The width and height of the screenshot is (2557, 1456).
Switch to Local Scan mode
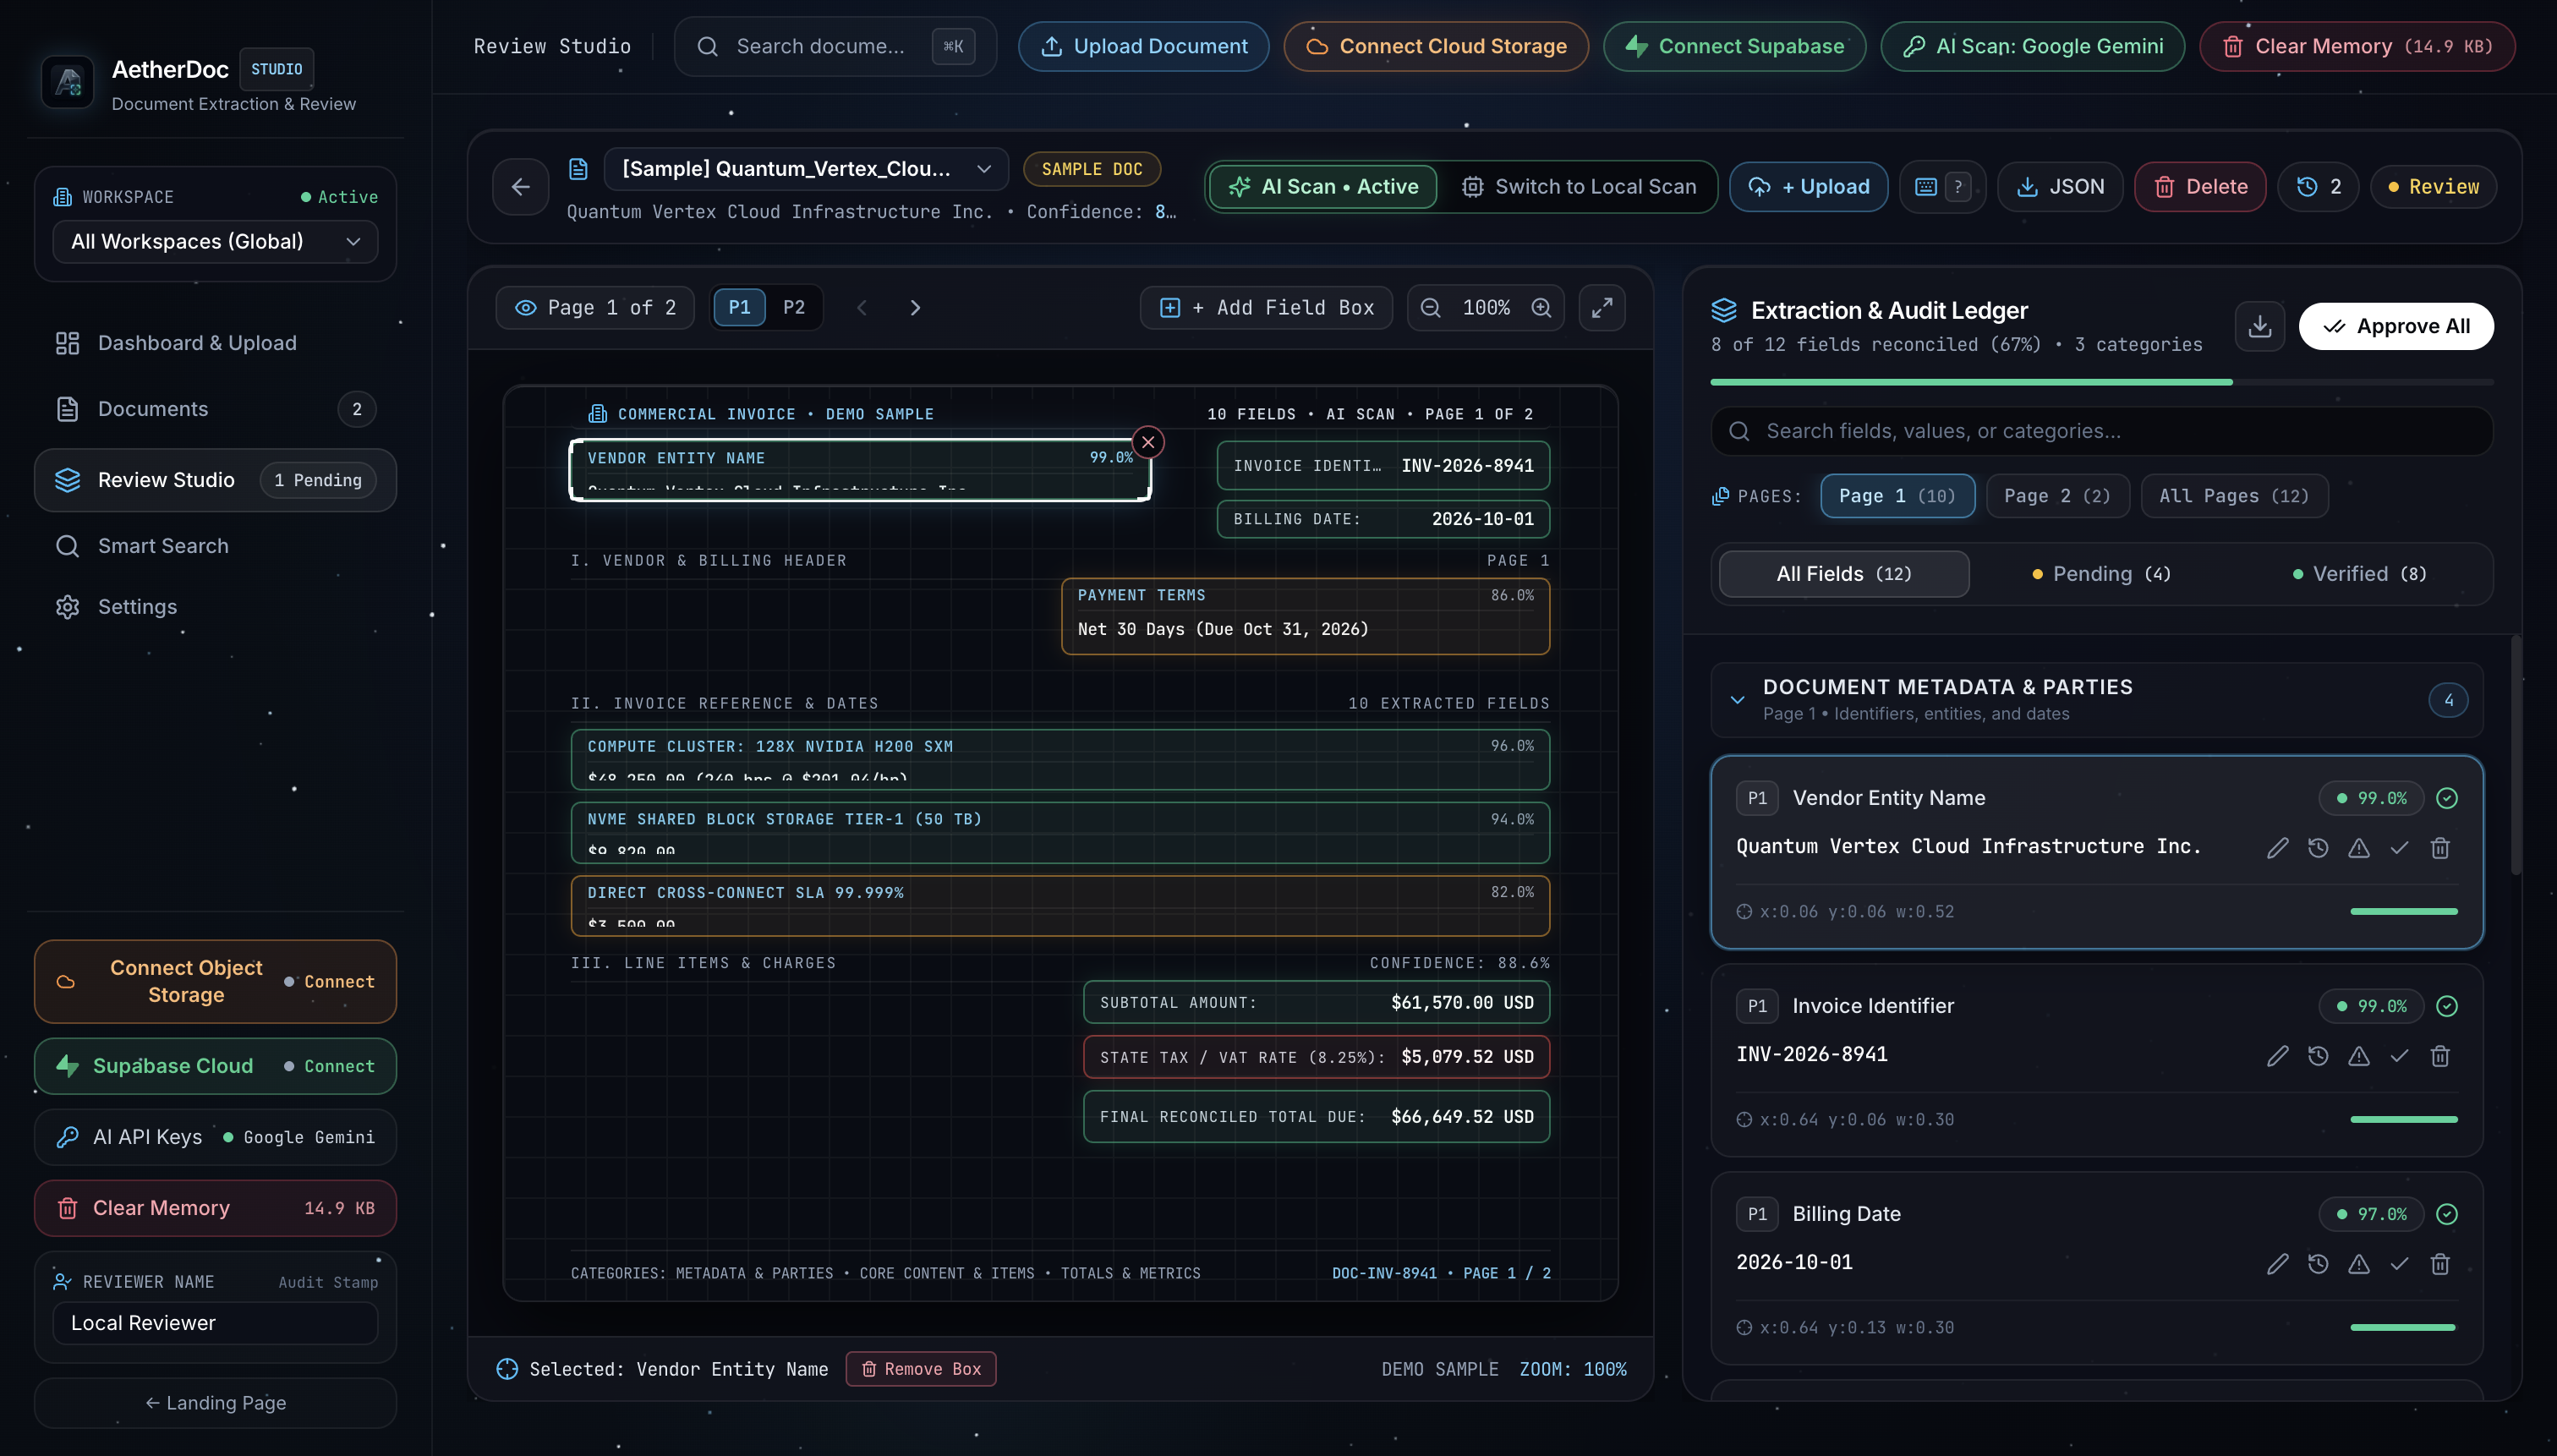click(x=1580, y=187)
